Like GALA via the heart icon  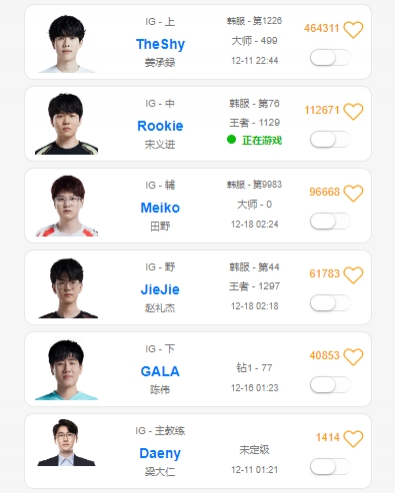[353, 357]
